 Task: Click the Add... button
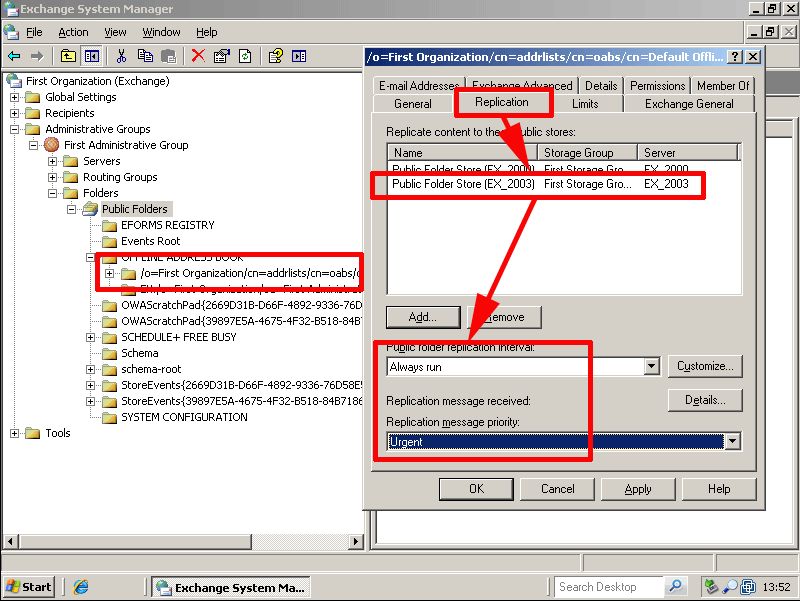[x=423, y=317]
